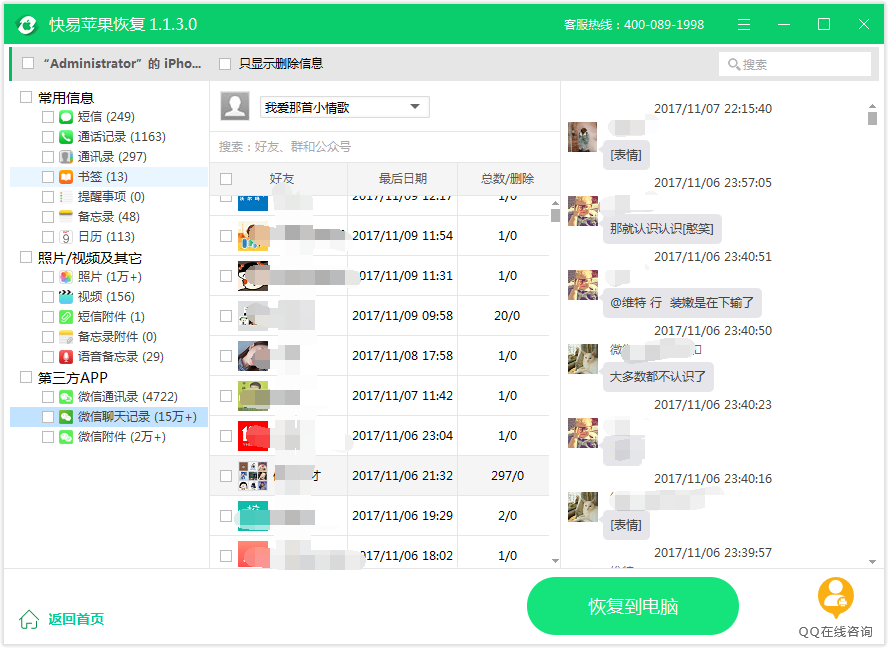
Task: Click the 返回首页 link
Action: pyautogui.click(x=76, y=619)
